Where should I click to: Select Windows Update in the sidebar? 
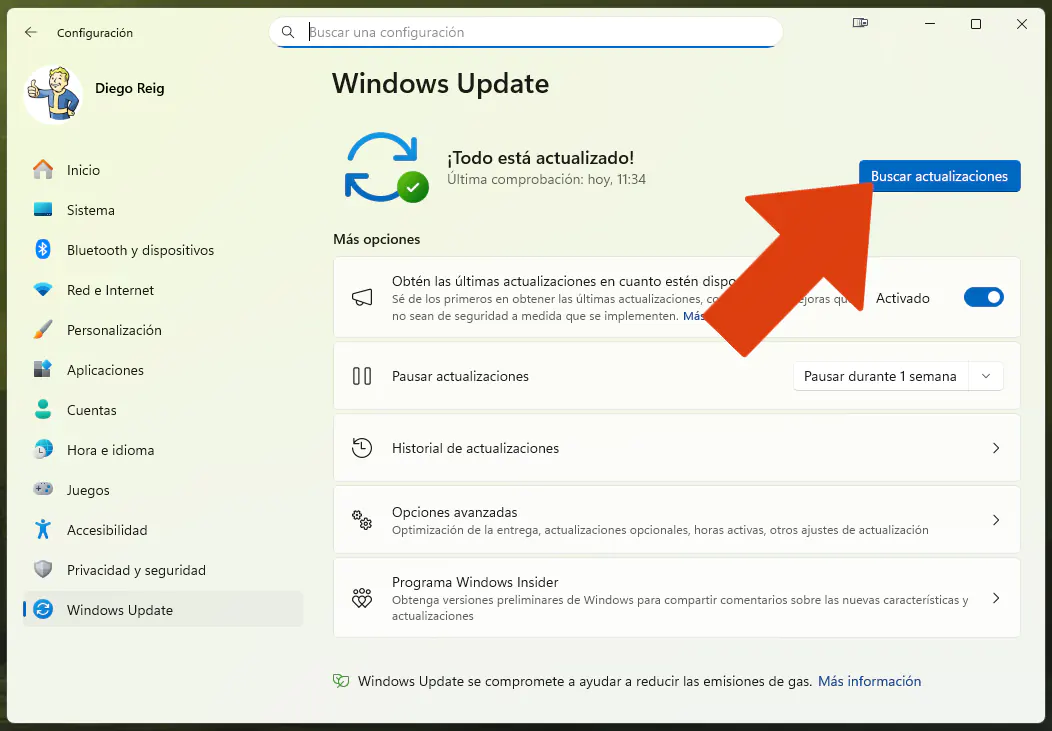pyautogui.click(x=120, y=609)
